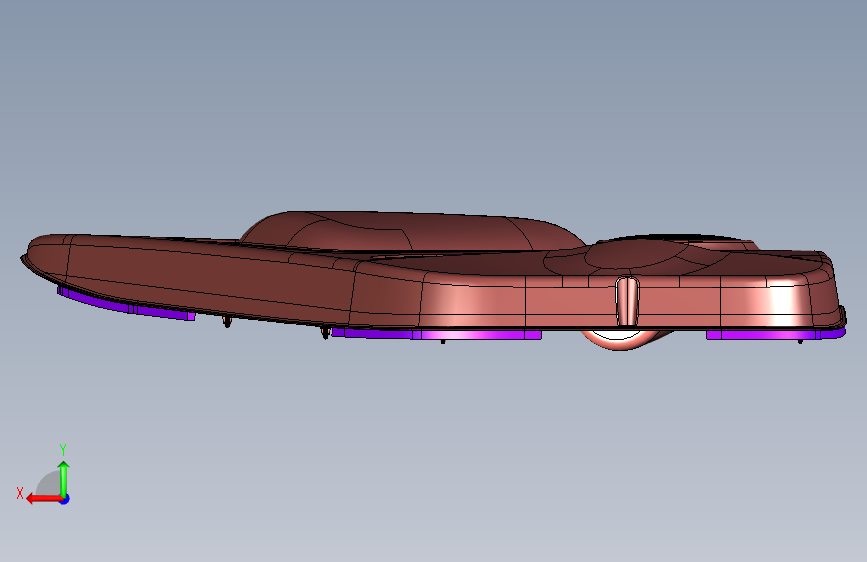
Task: Click the blue Z axis dot on the triad
Action: click(65, 499)
